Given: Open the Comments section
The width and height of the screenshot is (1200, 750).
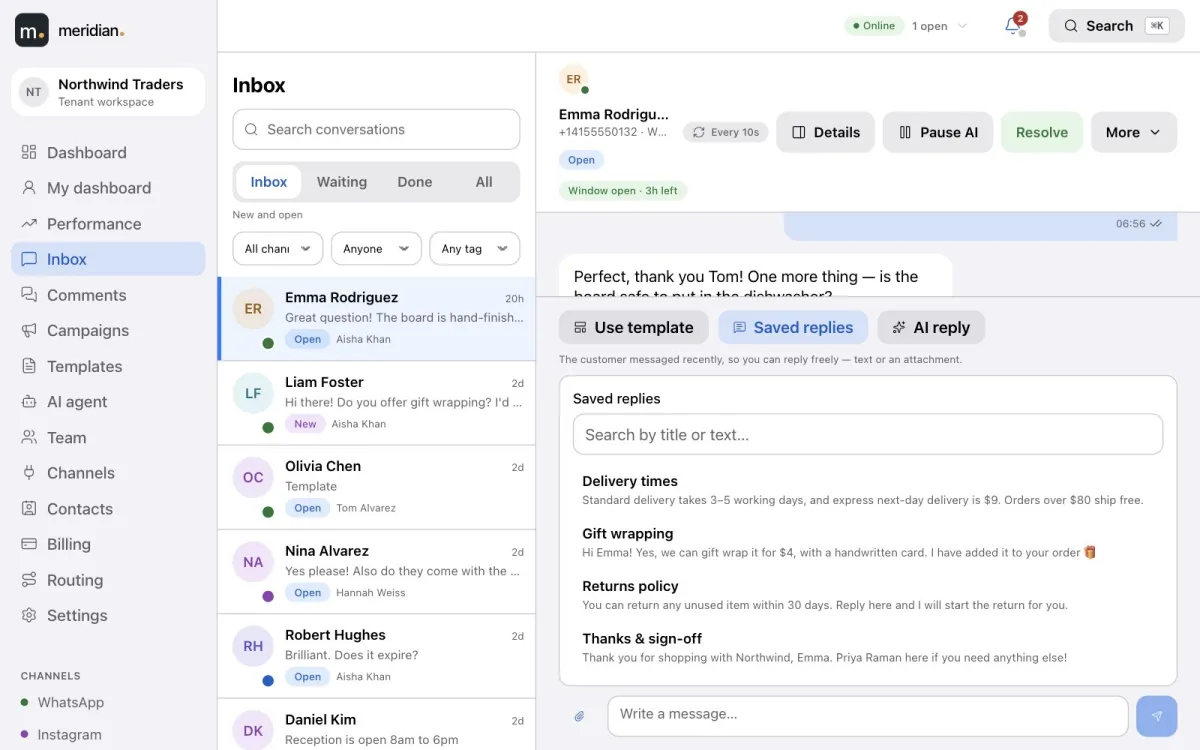Looking at the screenshot, I should tap(108, 295).
